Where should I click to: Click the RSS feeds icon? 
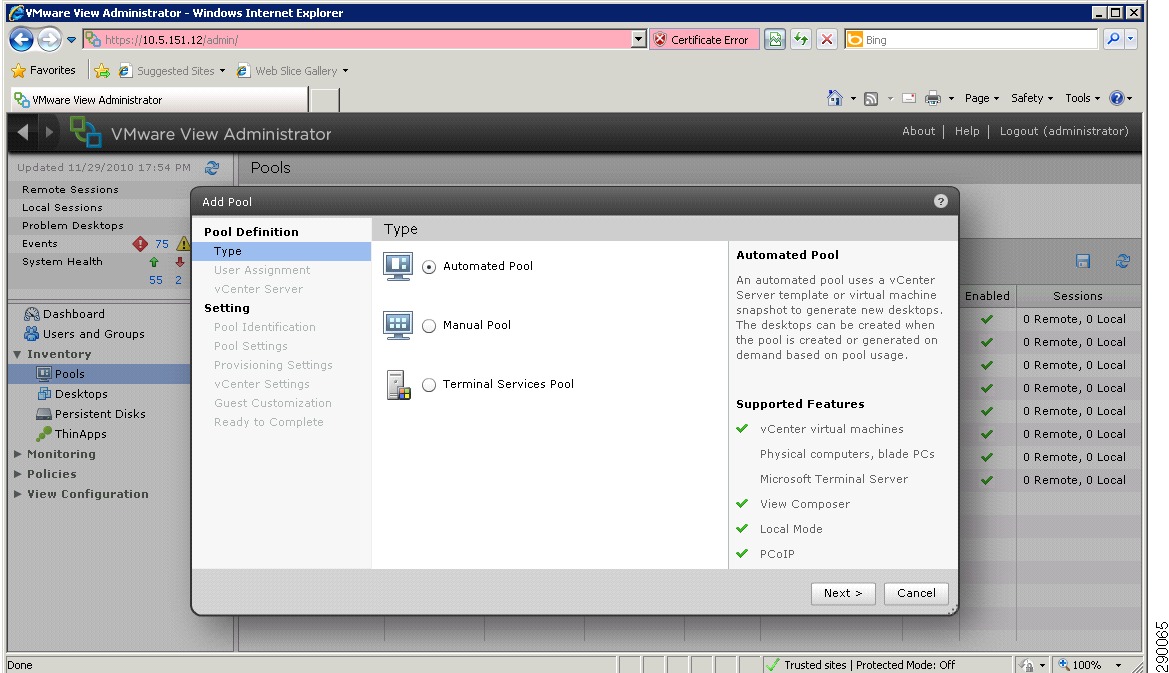(871, 98)
